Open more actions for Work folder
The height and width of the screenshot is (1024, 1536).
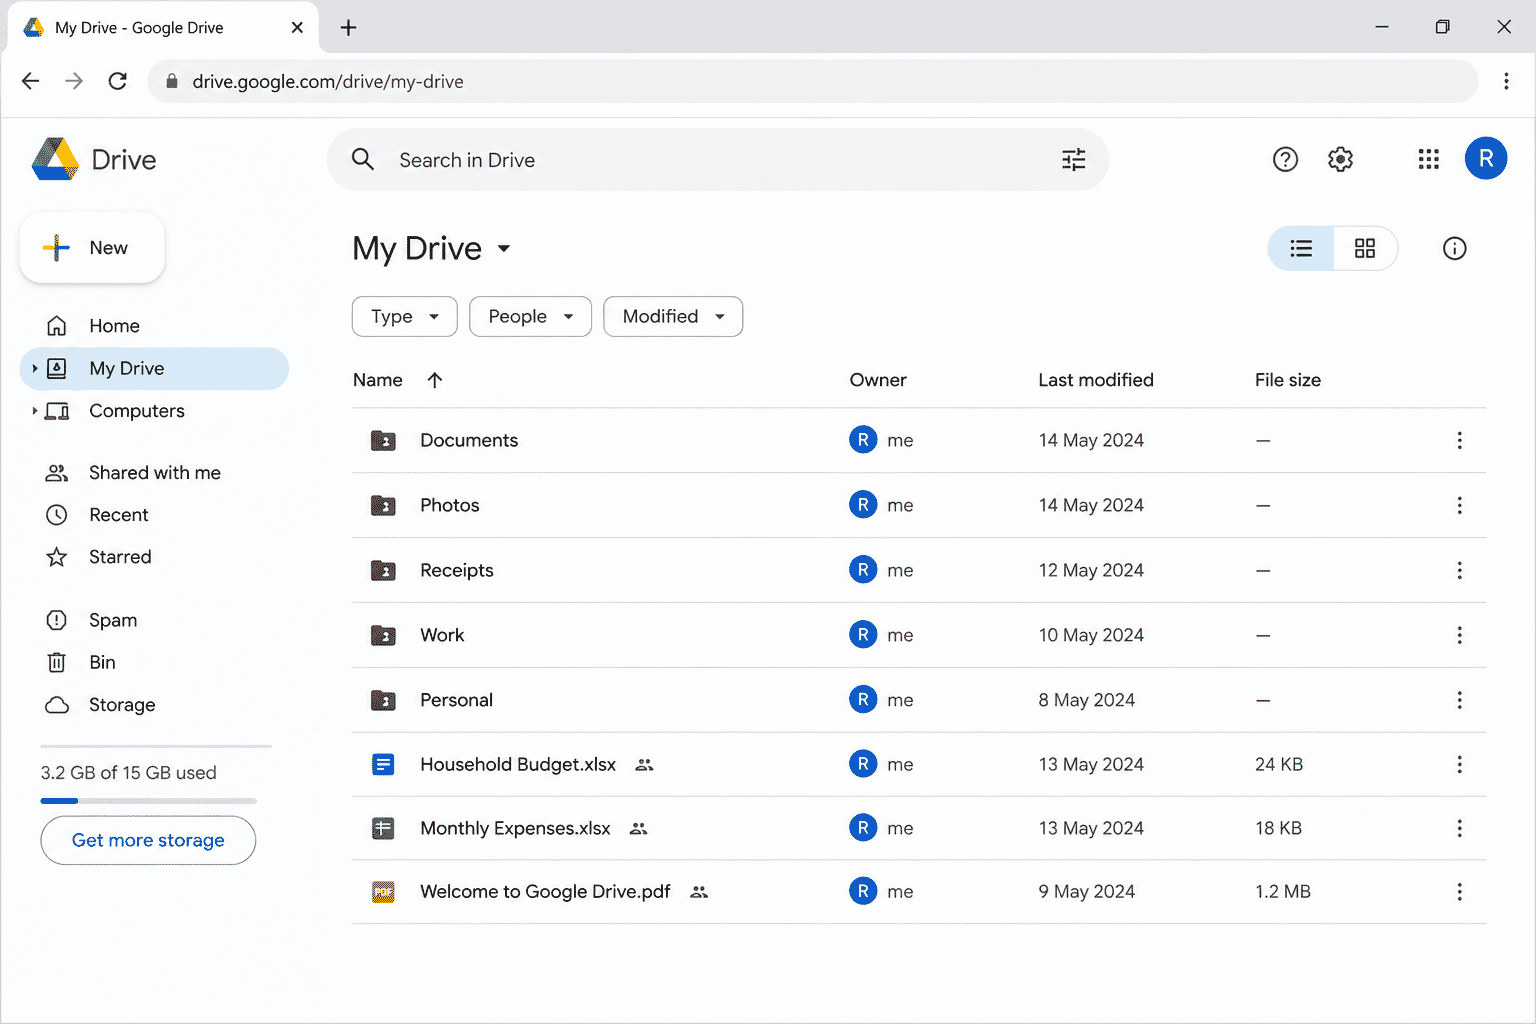(x=1459, y=635)
